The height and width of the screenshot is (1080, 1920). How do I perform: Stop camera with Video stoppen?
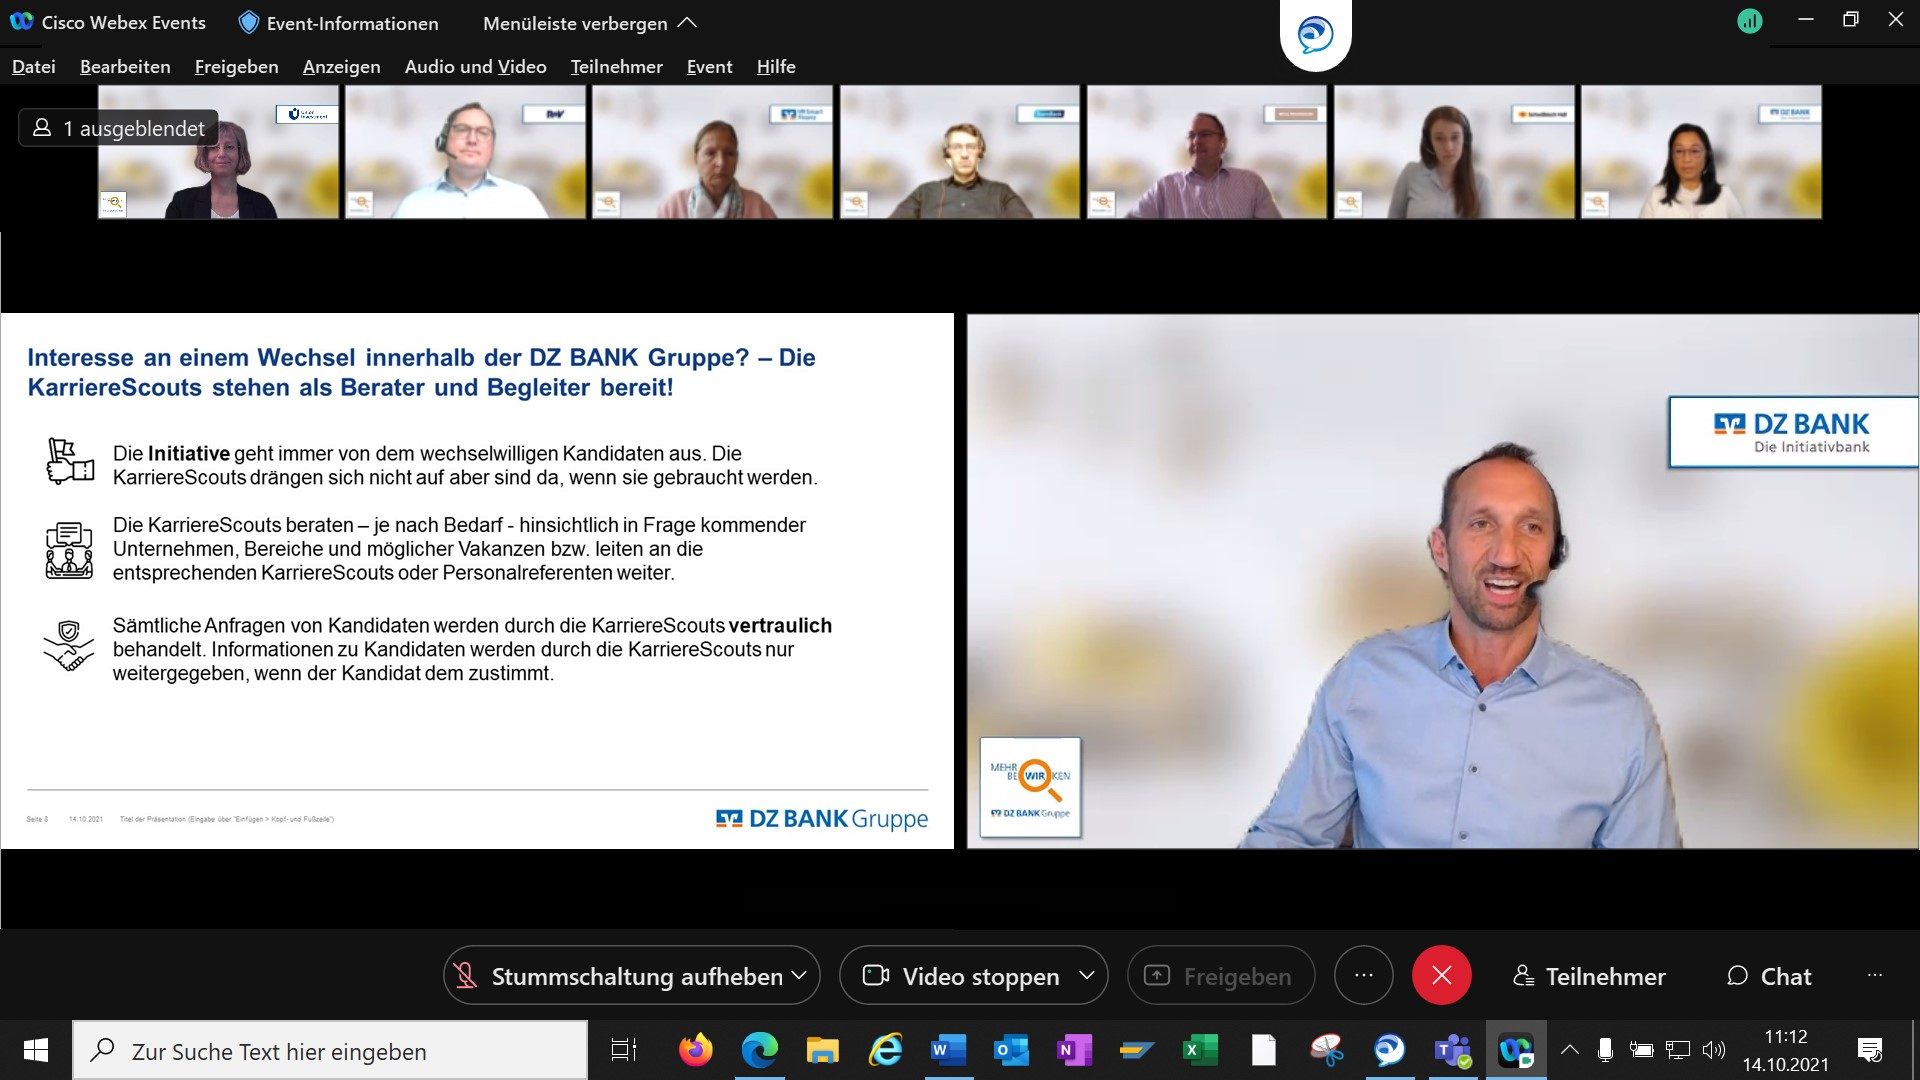pos(961,975)
